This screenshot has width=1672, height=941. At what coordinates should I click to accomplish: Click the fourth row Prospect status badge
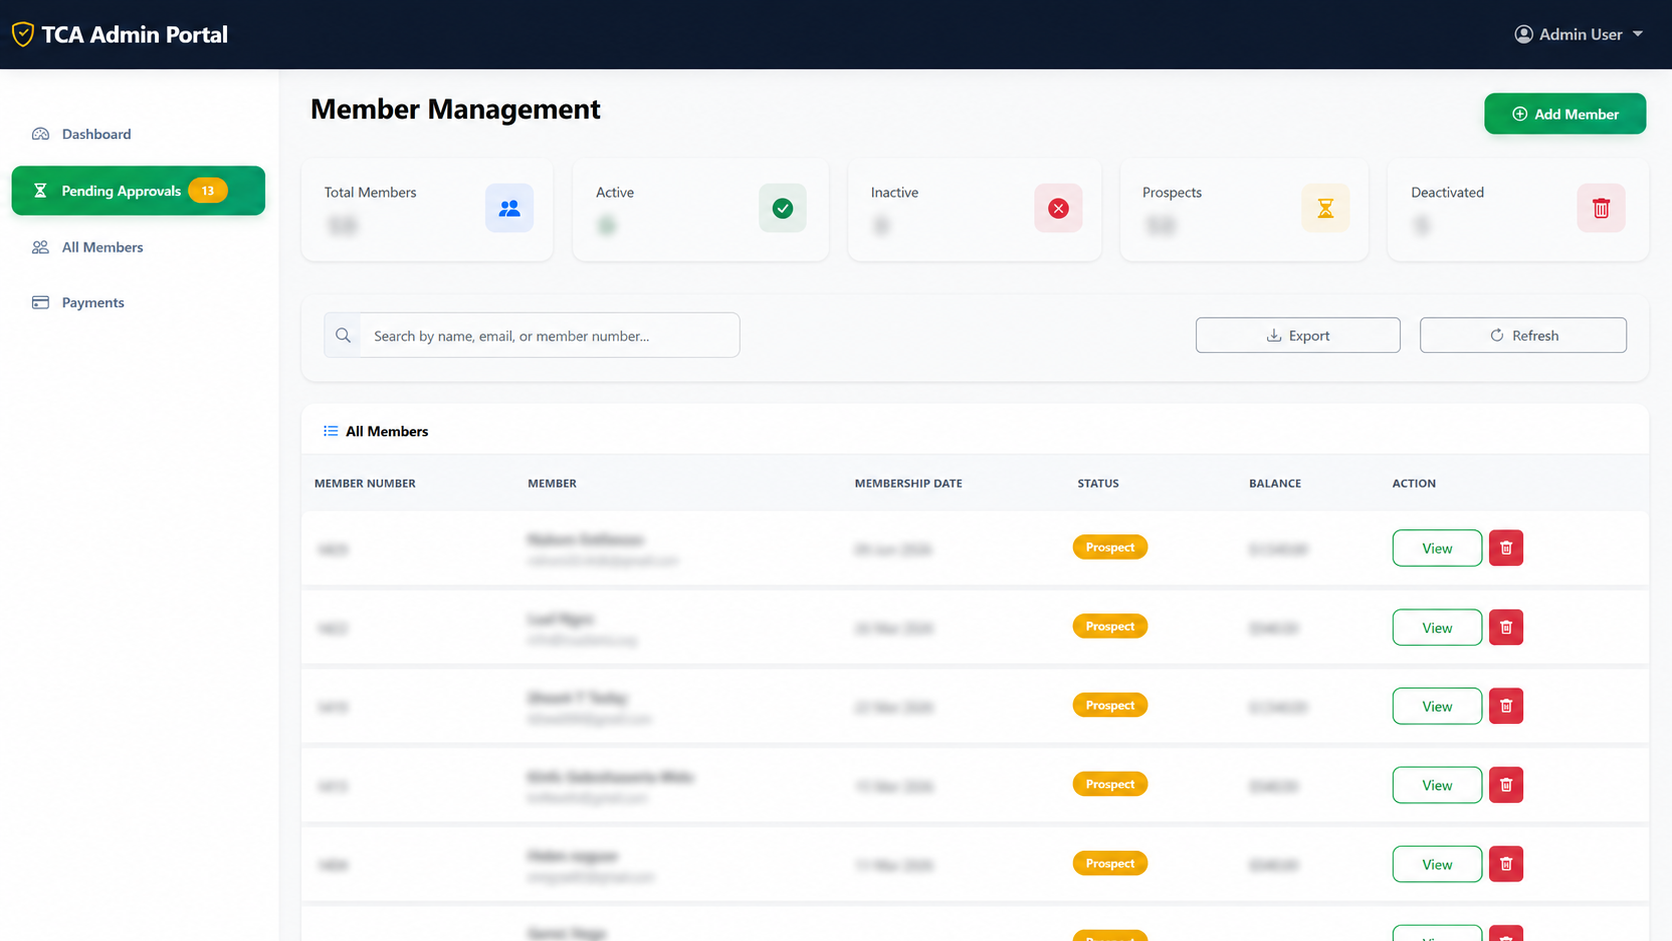click(1110, 784)
